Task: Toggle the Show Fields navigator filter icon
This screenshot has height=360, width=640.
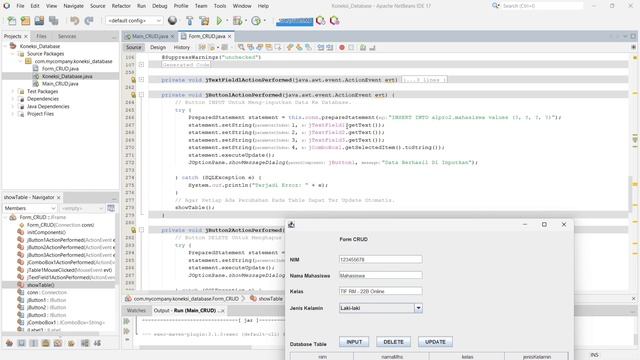Action: click(x=22, y=343)
